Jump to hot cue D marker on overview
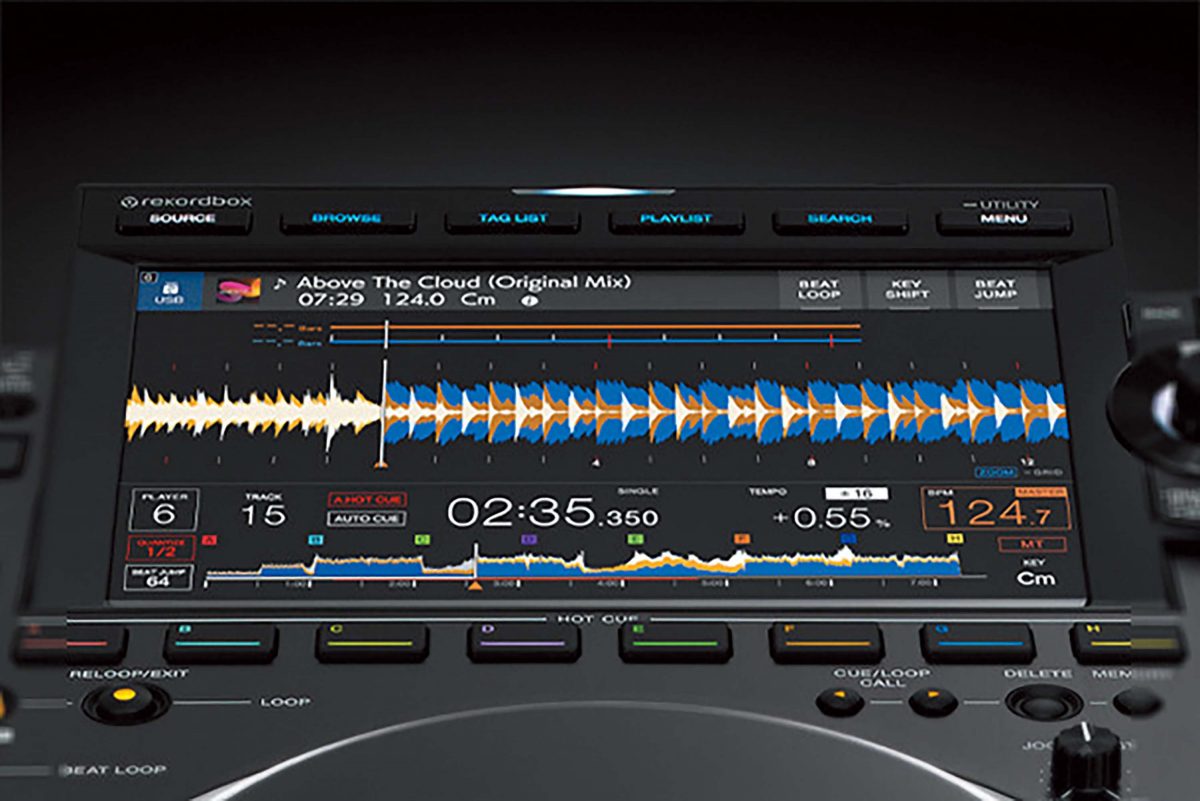Viewport: 1200px width, 801px height. 529,539
